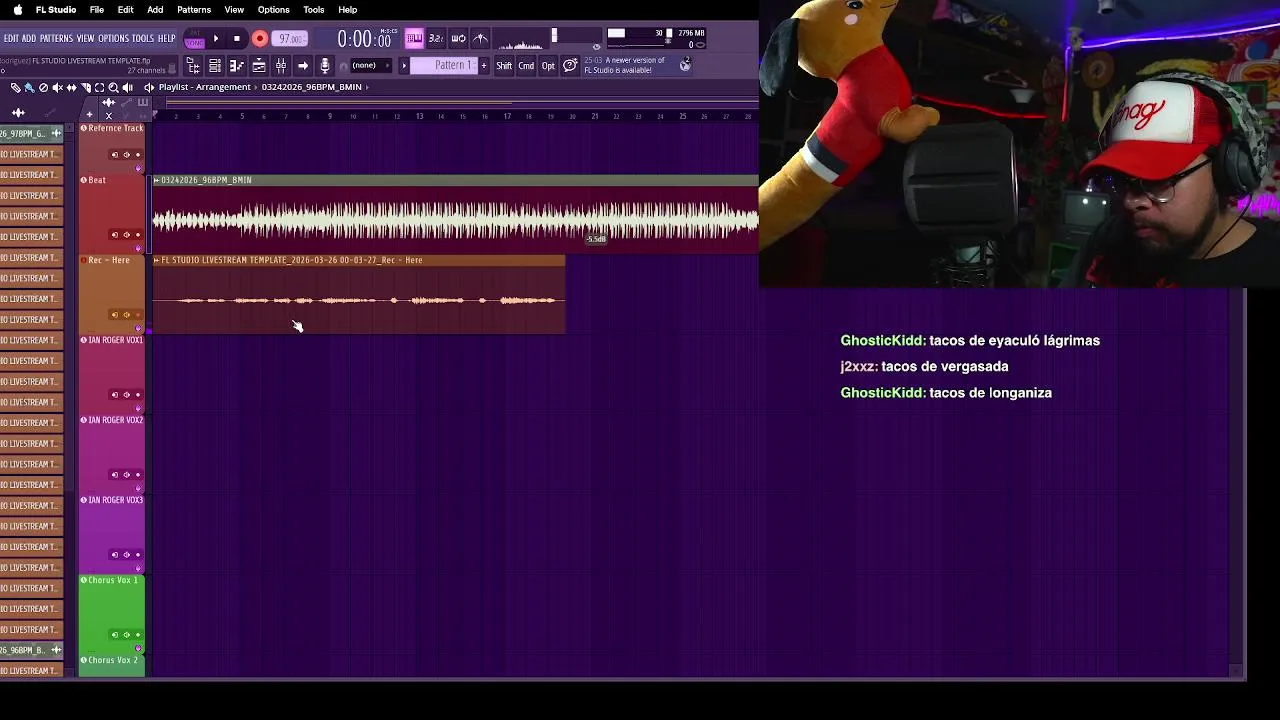The width and height of the screenshot is (1280, 720).
Task: Toggle the Rec - Here track solo dot
Action: (x=138, y=315)
